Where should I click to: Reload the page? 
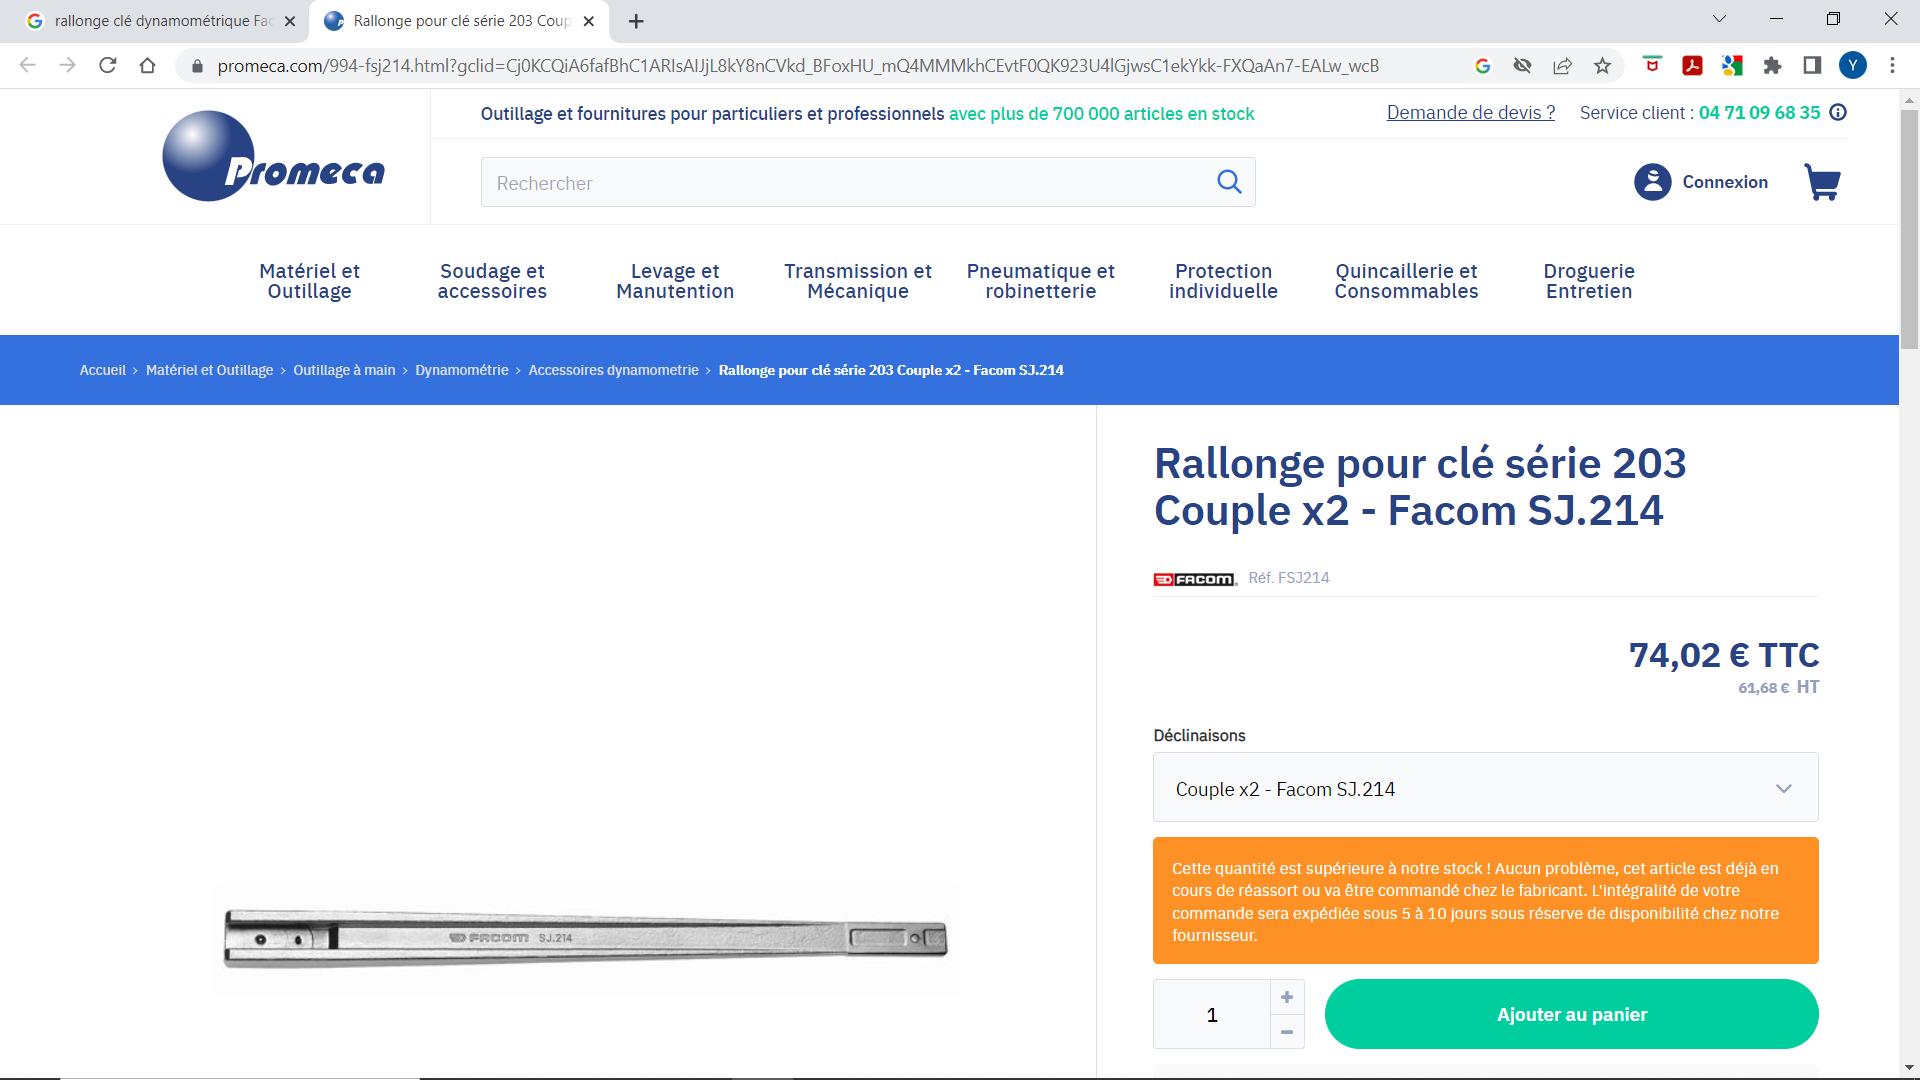point(108,66)
